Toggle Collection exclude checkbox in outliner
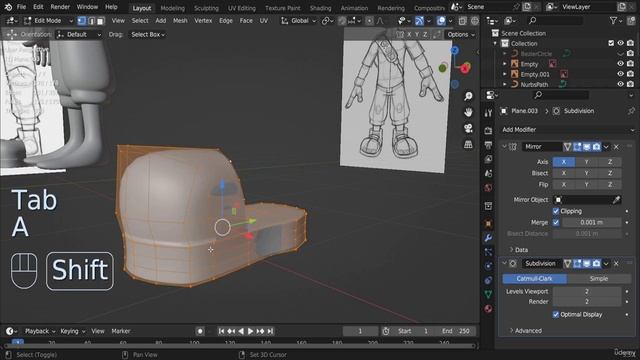This screenshot has height=360, width=640. pos(611,43)
